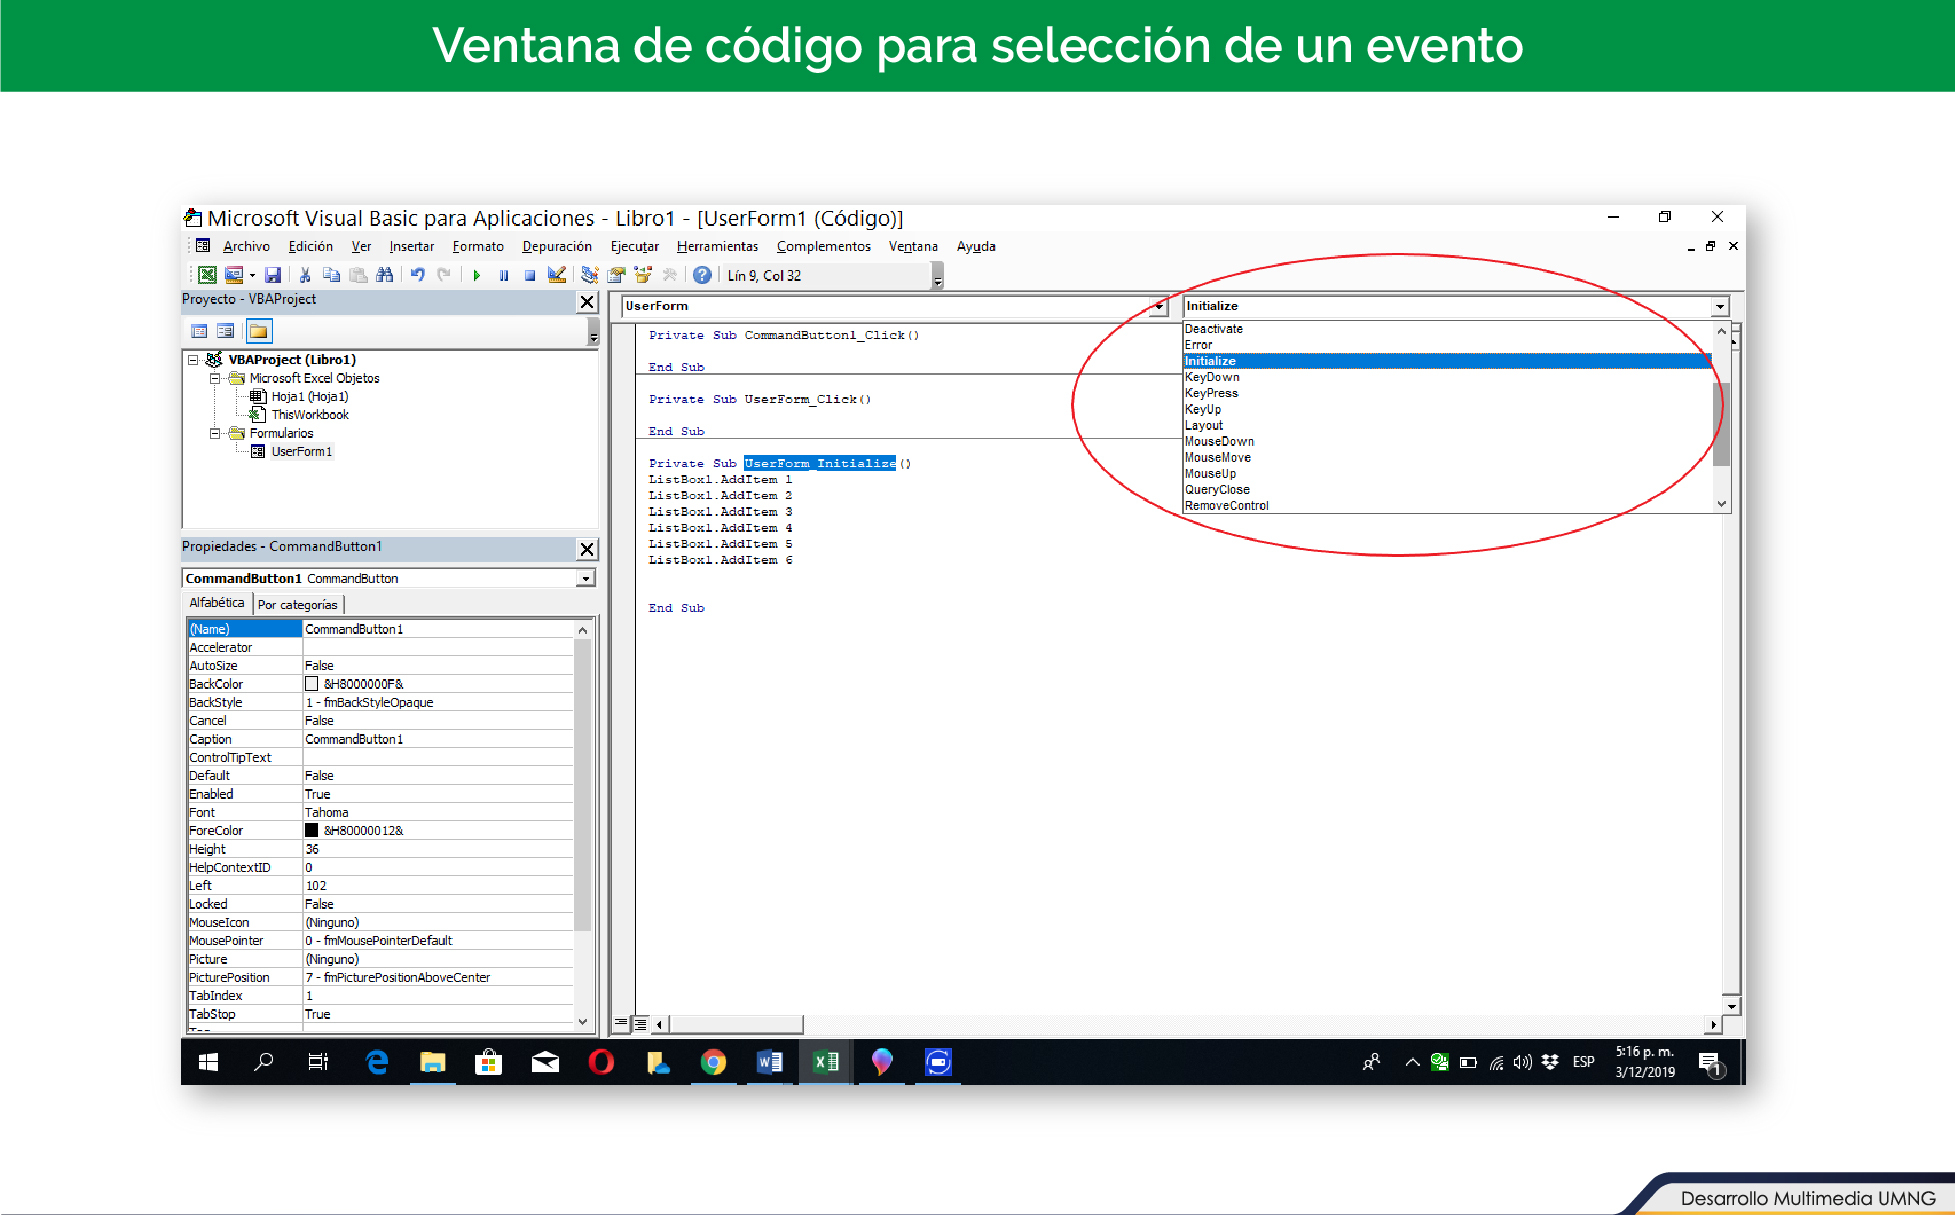Image resolution: width=1955 pixels, height=1215 pixels.
Task: Click View Object icon in the Project panel
Action: (x=226, y=331)
